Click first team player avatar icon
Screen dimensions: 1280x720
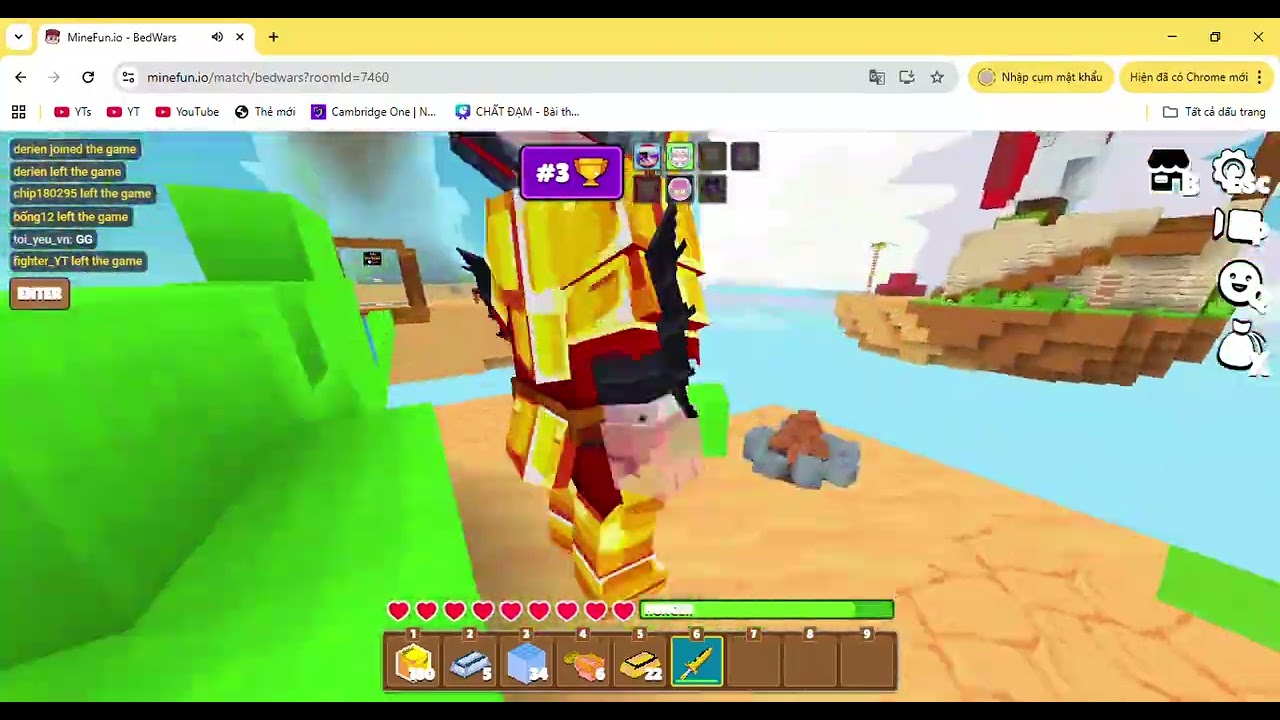(x=648, y=156)
